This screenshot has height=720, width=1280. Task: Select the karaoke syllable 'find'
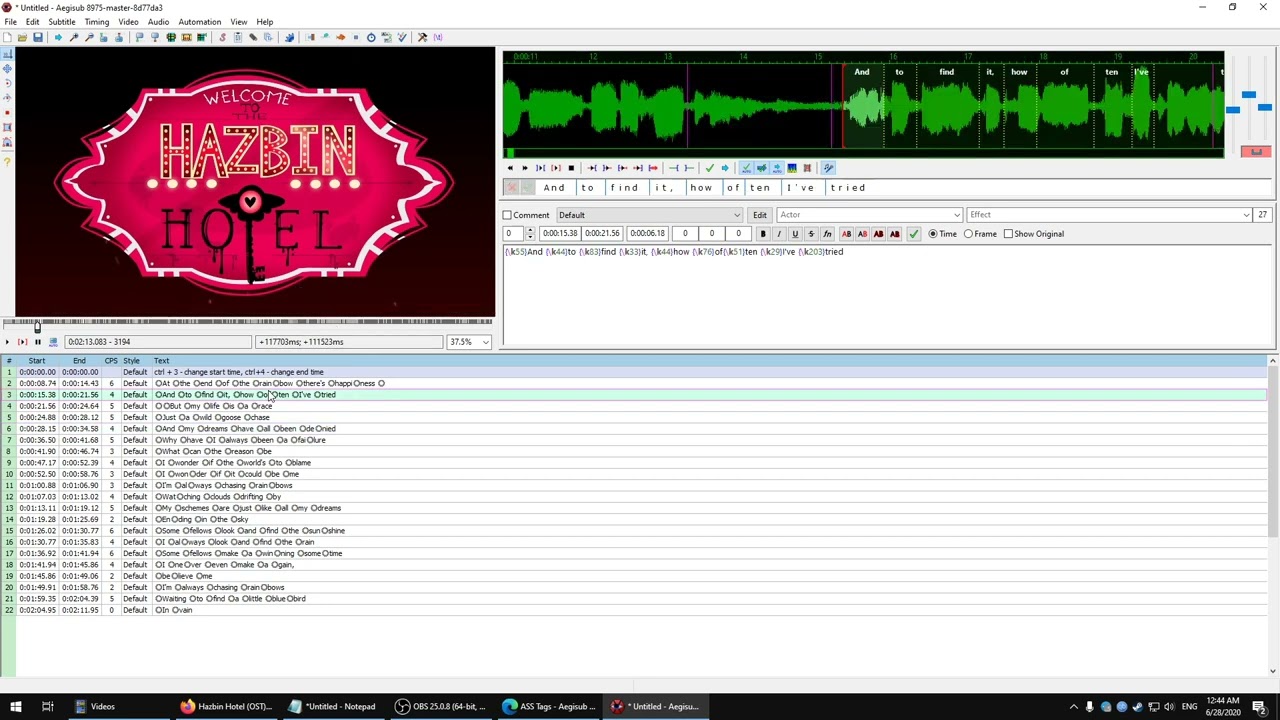click(x=624, y=188)
